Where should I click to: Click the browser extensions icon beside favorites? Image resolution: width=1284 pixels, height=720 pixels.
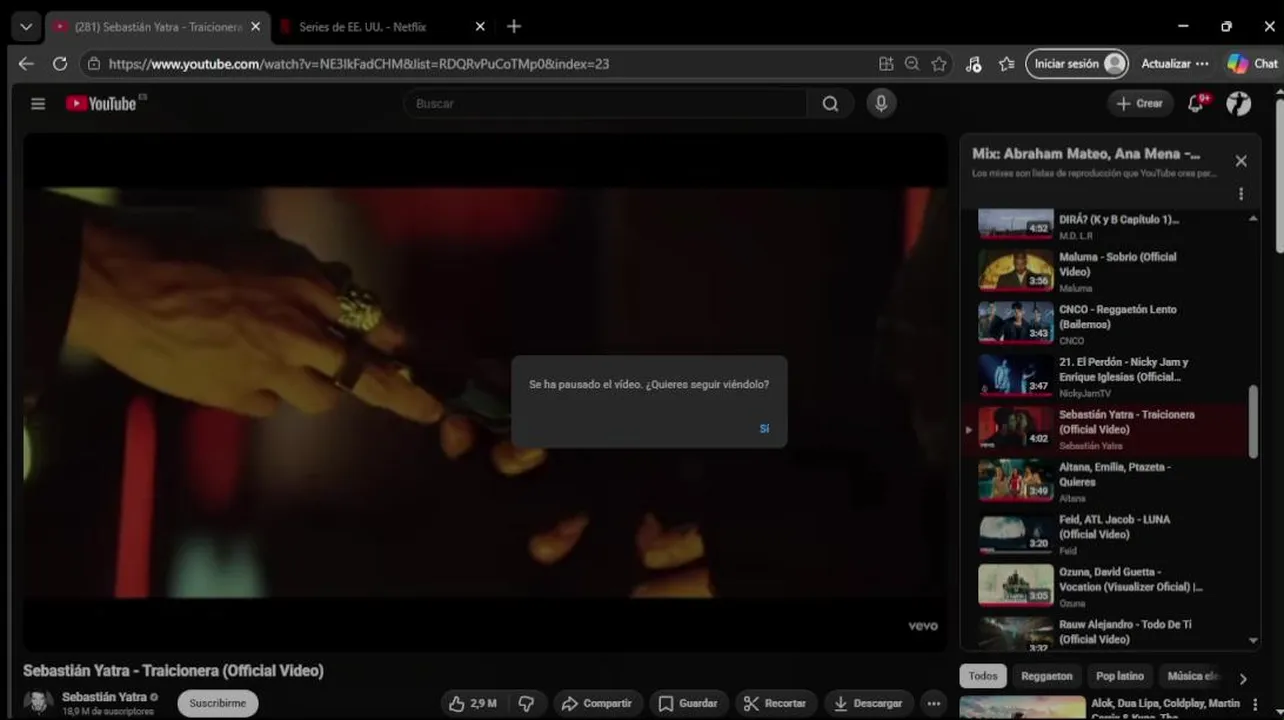(974, 63)
